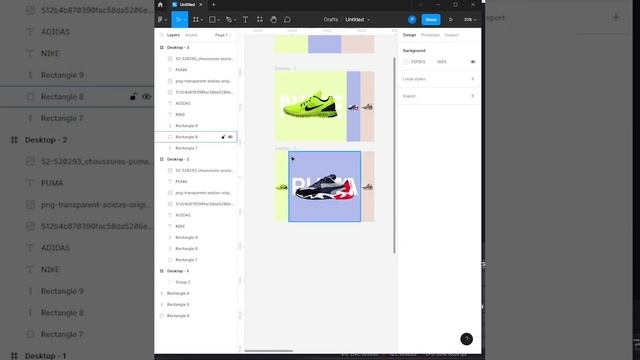Select the Untitled file tab
Image resolution: width=640 pixels, height=360 pixels.
tap(187, 4)
